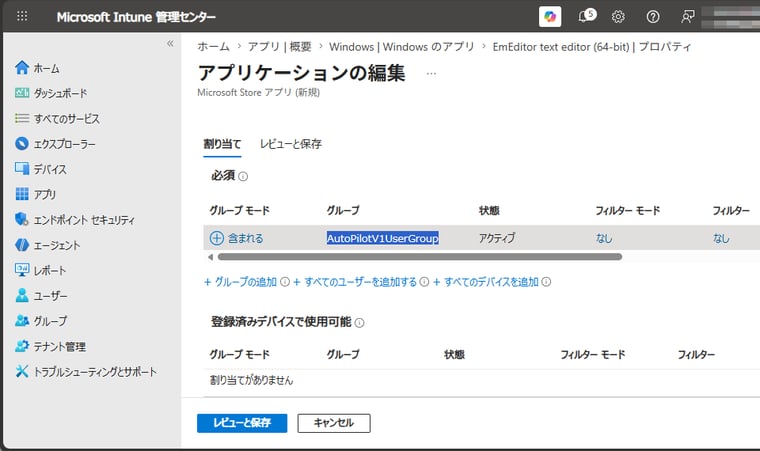
Task: Open すべてのサービス label in sidebar
Action: click(67, 119)
